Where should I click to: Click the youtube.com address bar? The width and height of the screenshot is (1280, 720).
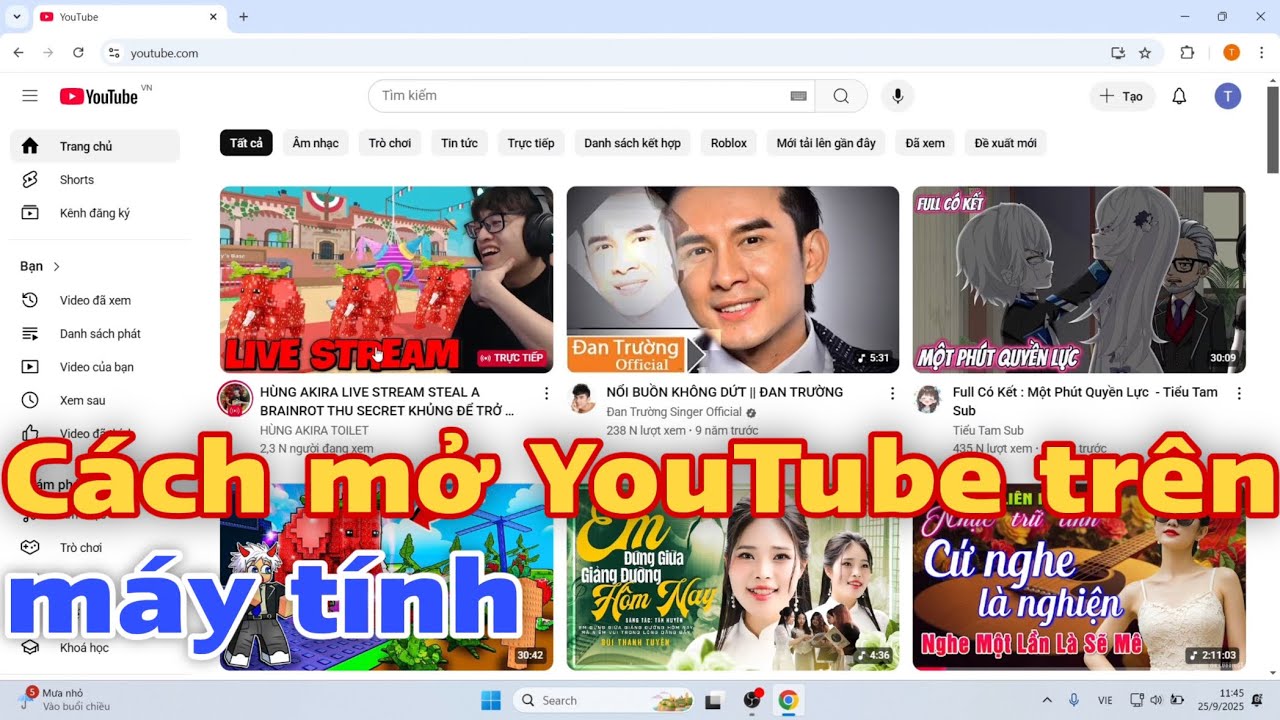pyautogui.click(x=600, y=53)
